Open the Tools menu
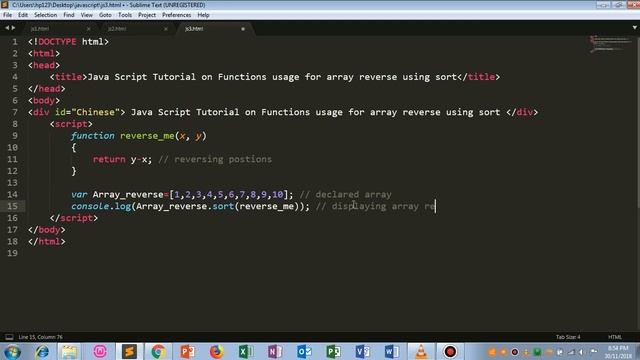 coord(125,15)
